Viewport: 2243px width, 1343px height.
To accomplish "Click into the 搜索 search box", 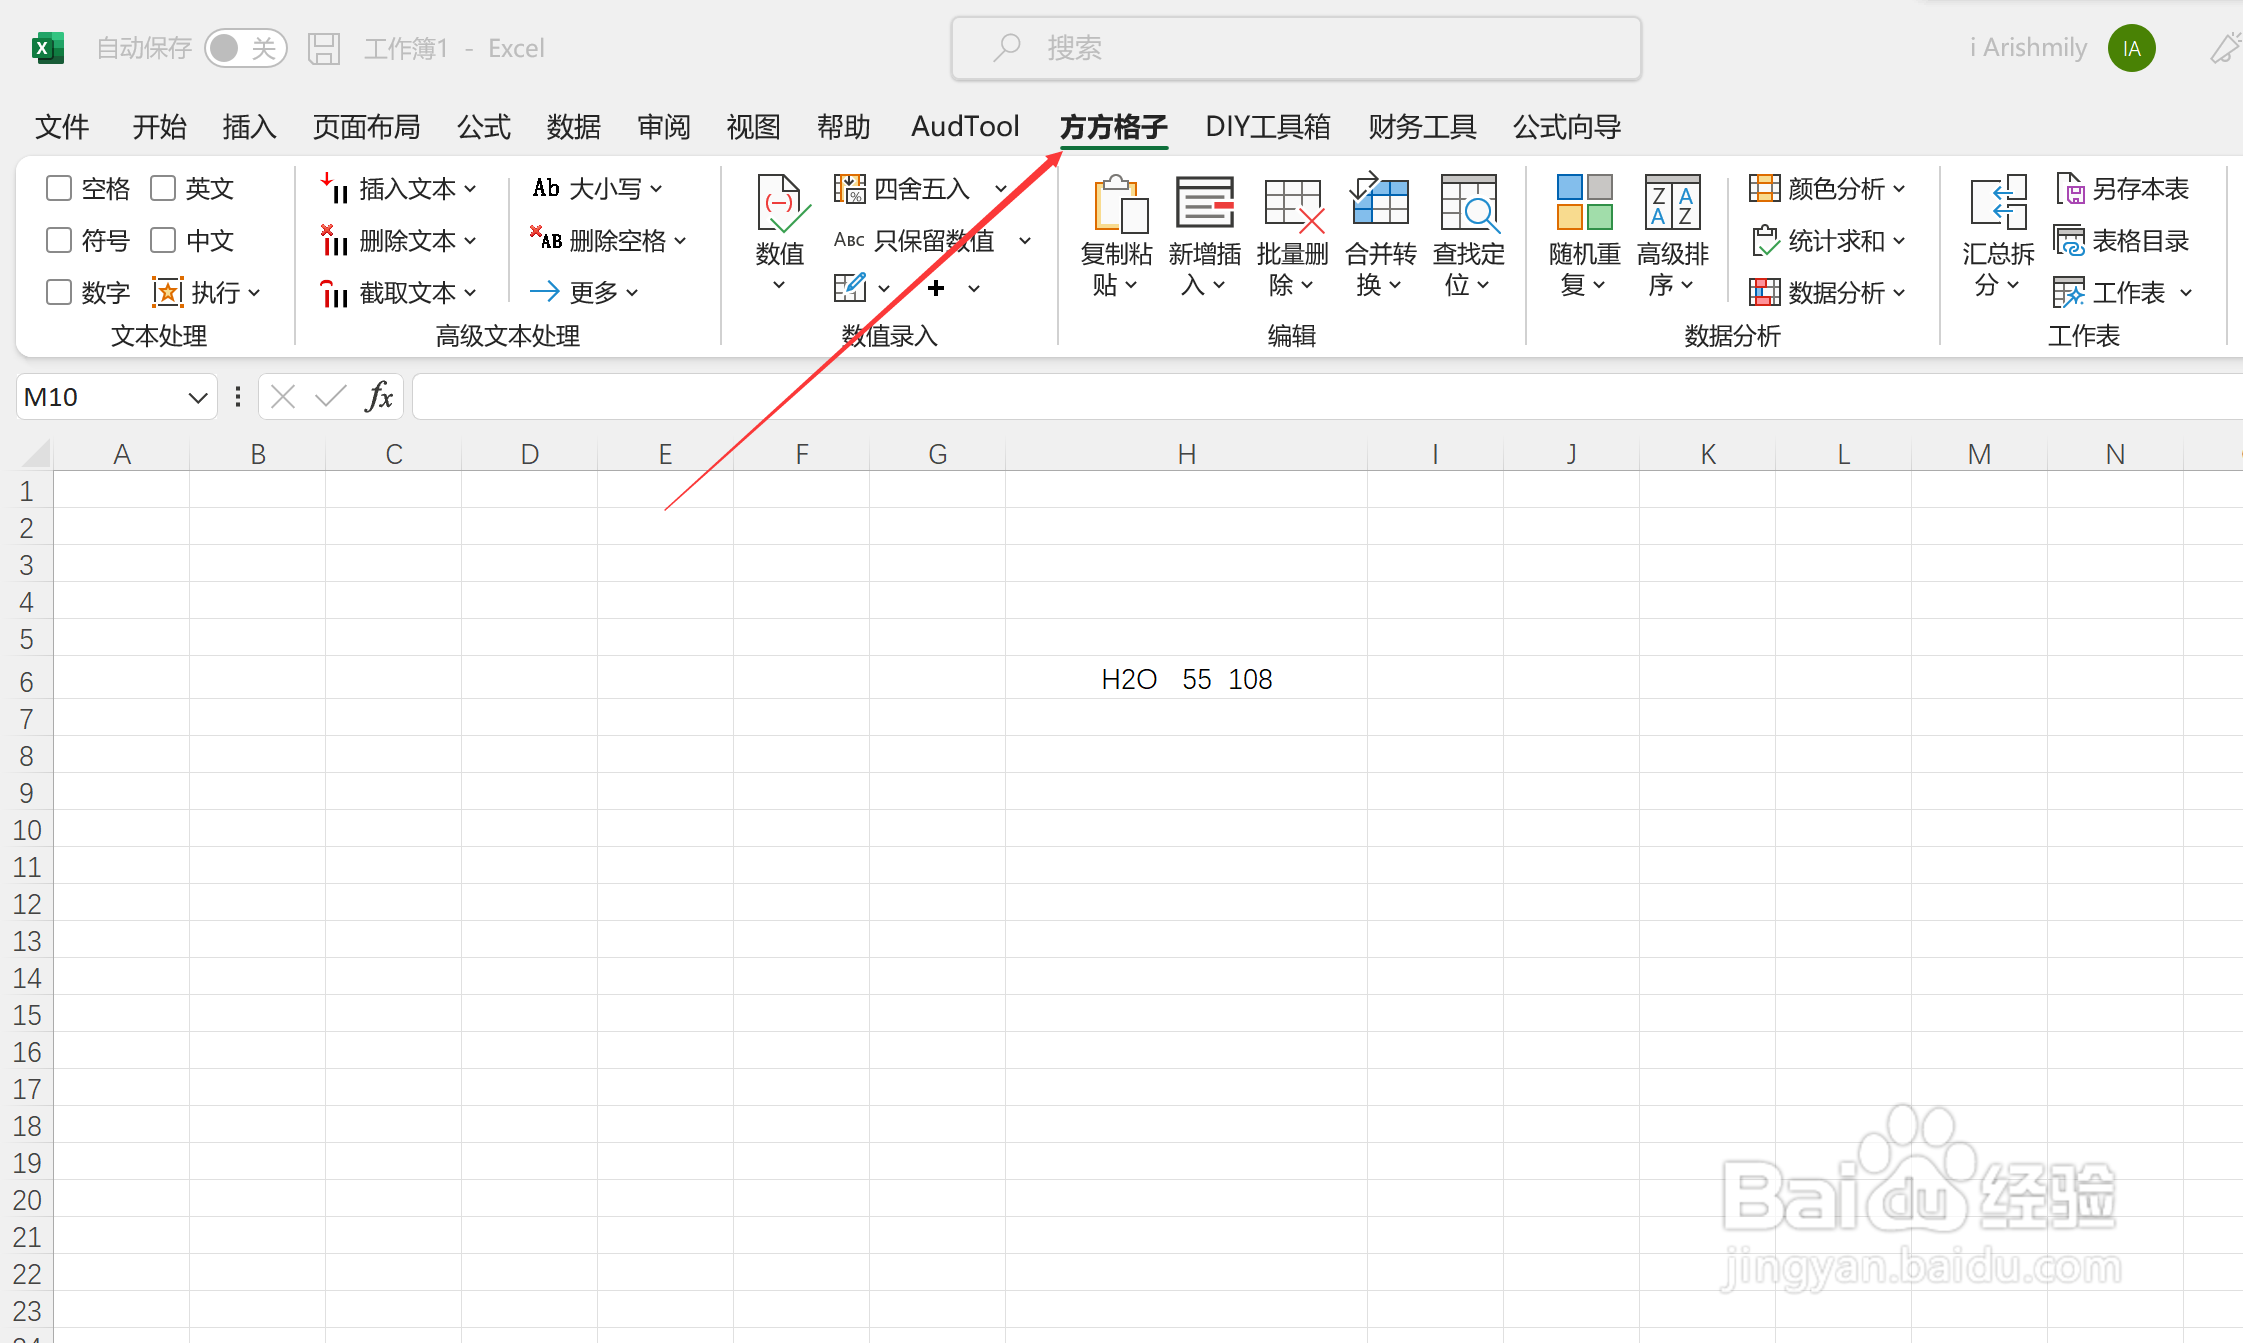I will click(x=1296, y=48).
